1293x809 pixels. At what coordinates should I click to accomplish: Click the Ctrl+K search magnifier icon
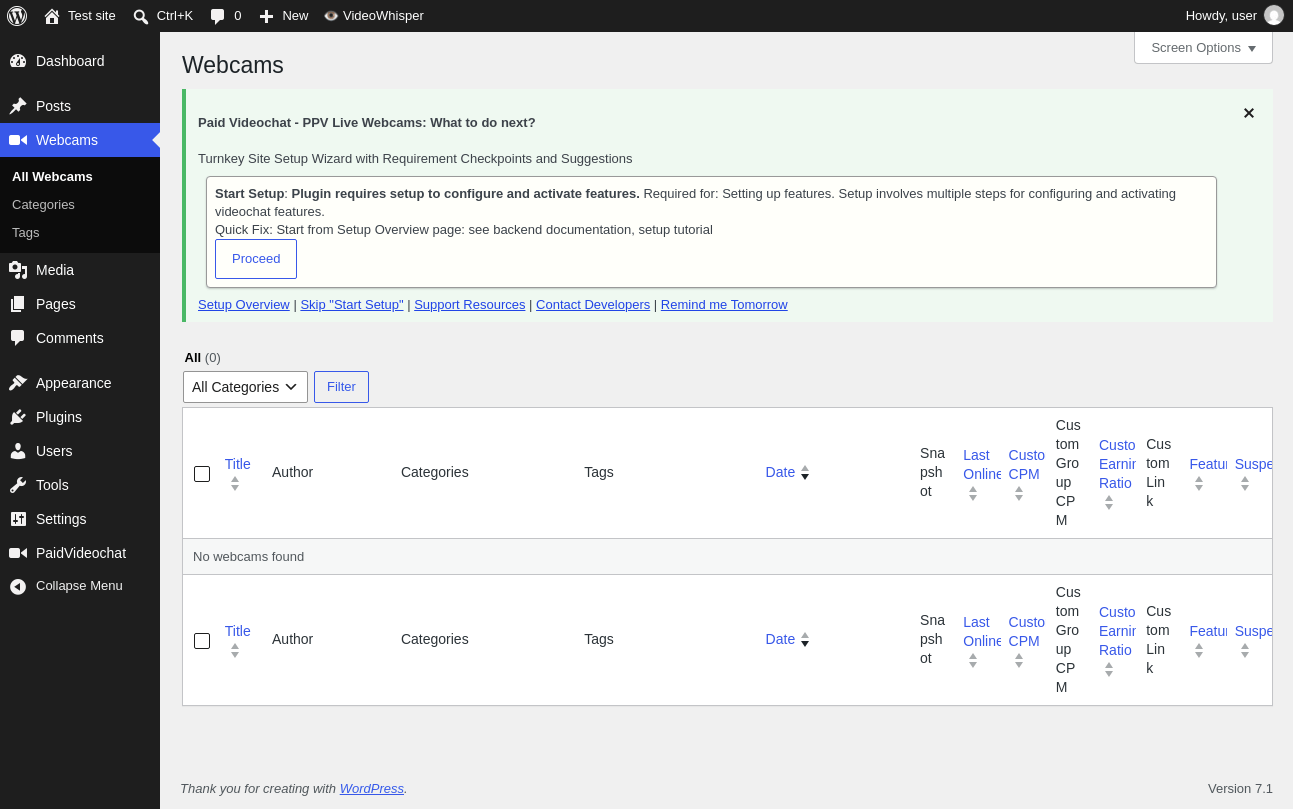click(141, 16)
